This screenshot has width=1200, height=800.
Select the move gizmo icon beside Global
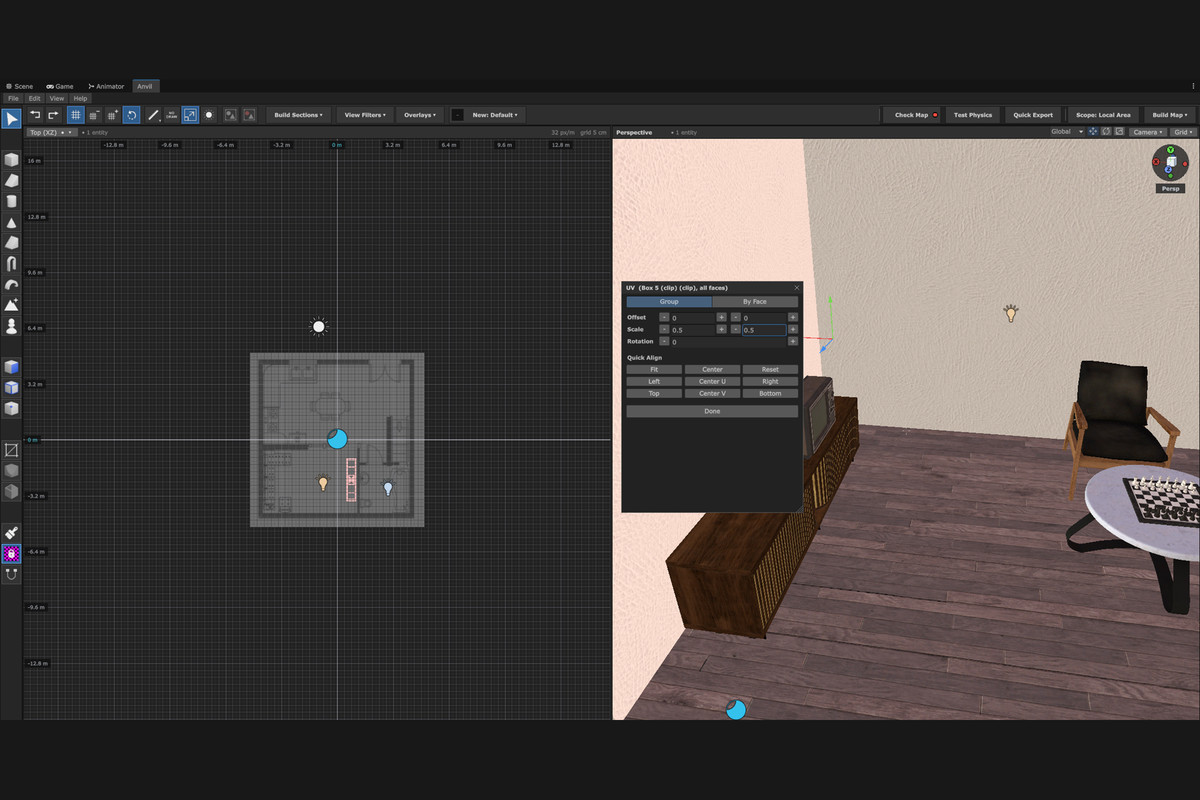pyautogui.click(x=1093, y=132)
